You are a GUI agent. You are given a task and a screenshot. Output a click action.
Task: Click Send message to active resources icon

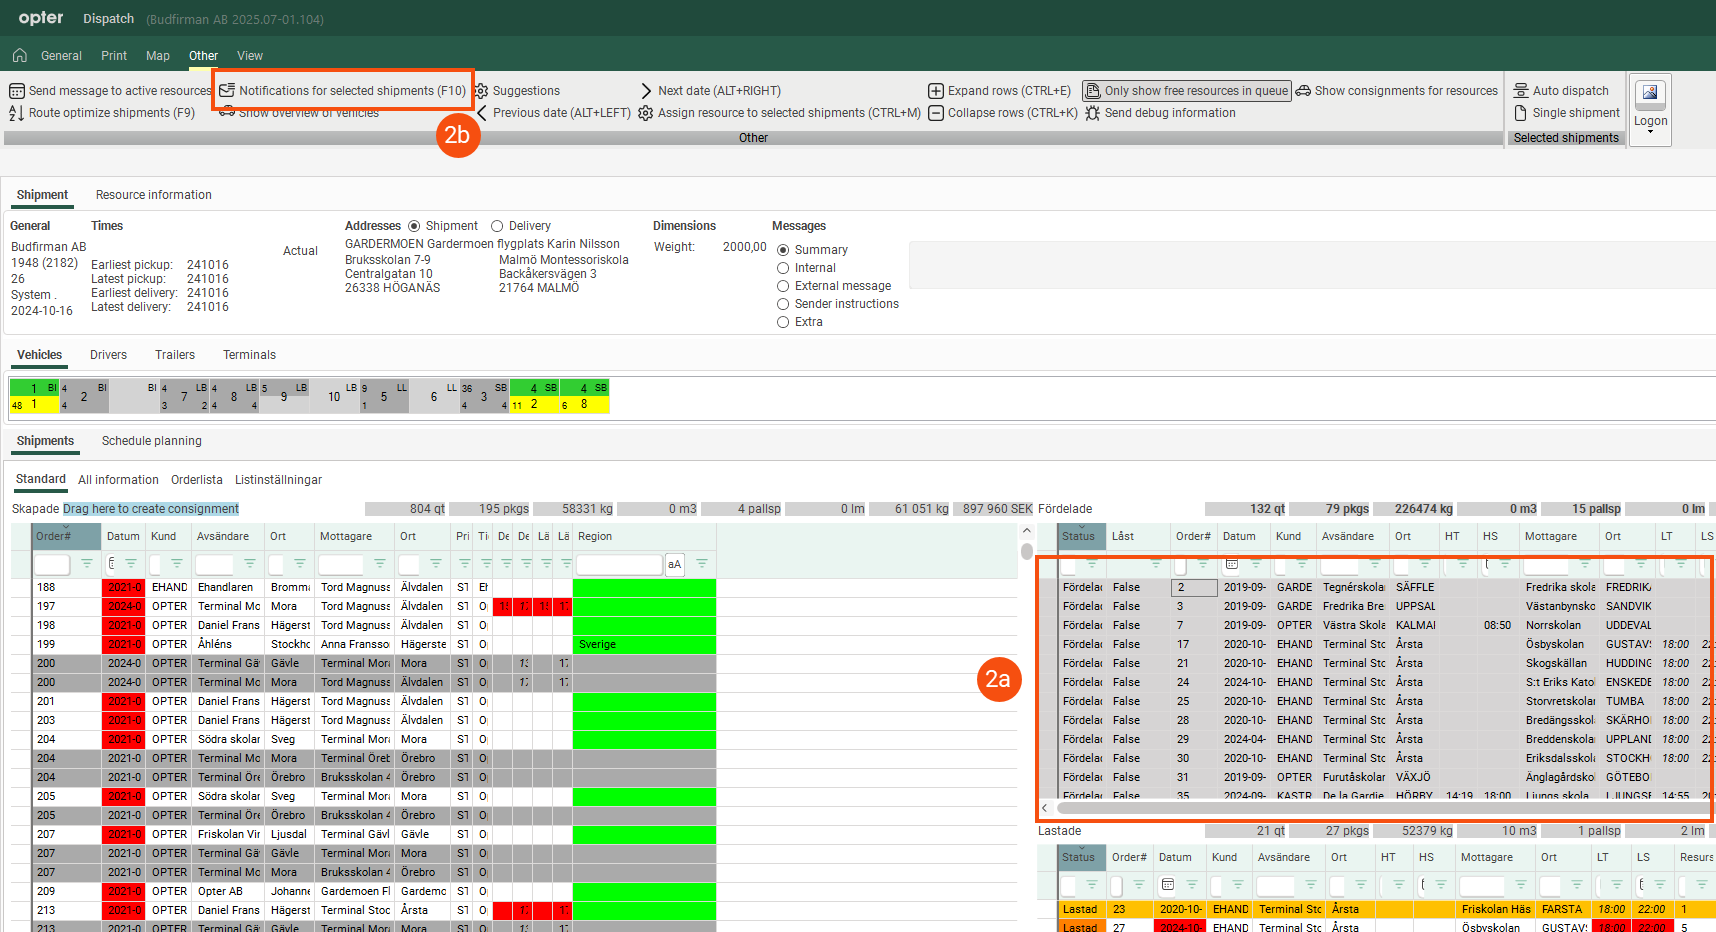[x=17, y=91]
